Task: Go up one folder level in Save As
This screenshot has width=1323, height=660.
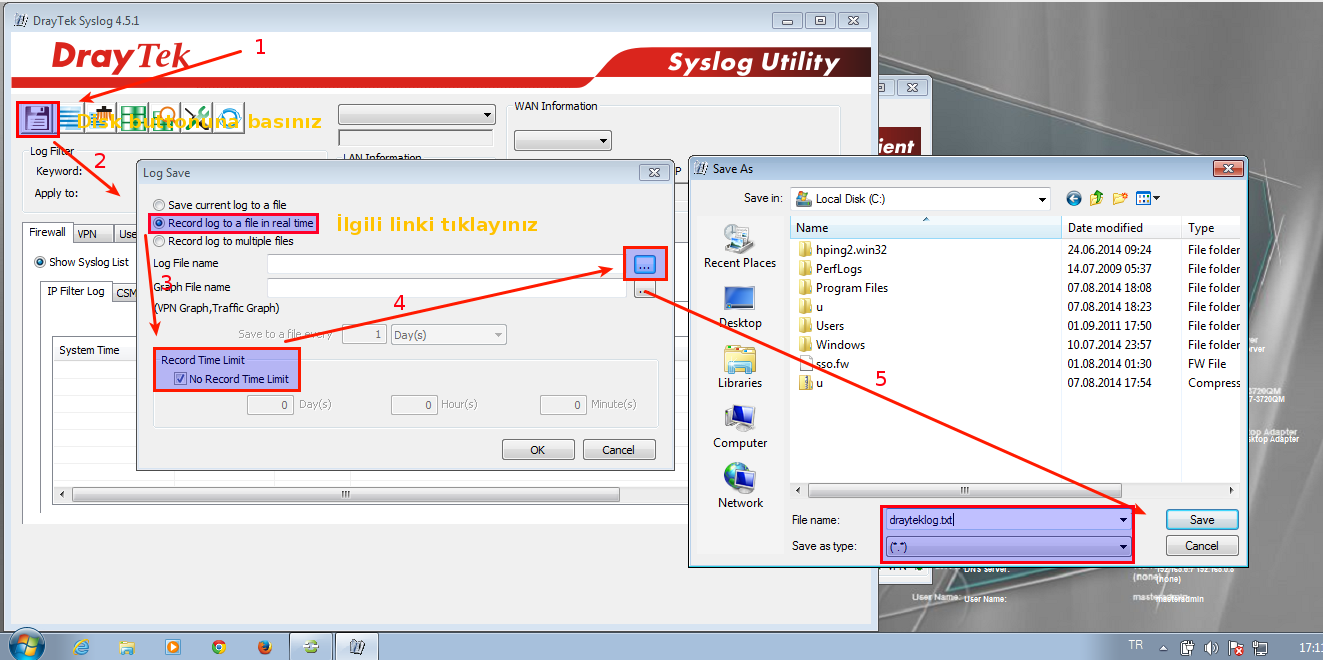Action: point(1097,198)
